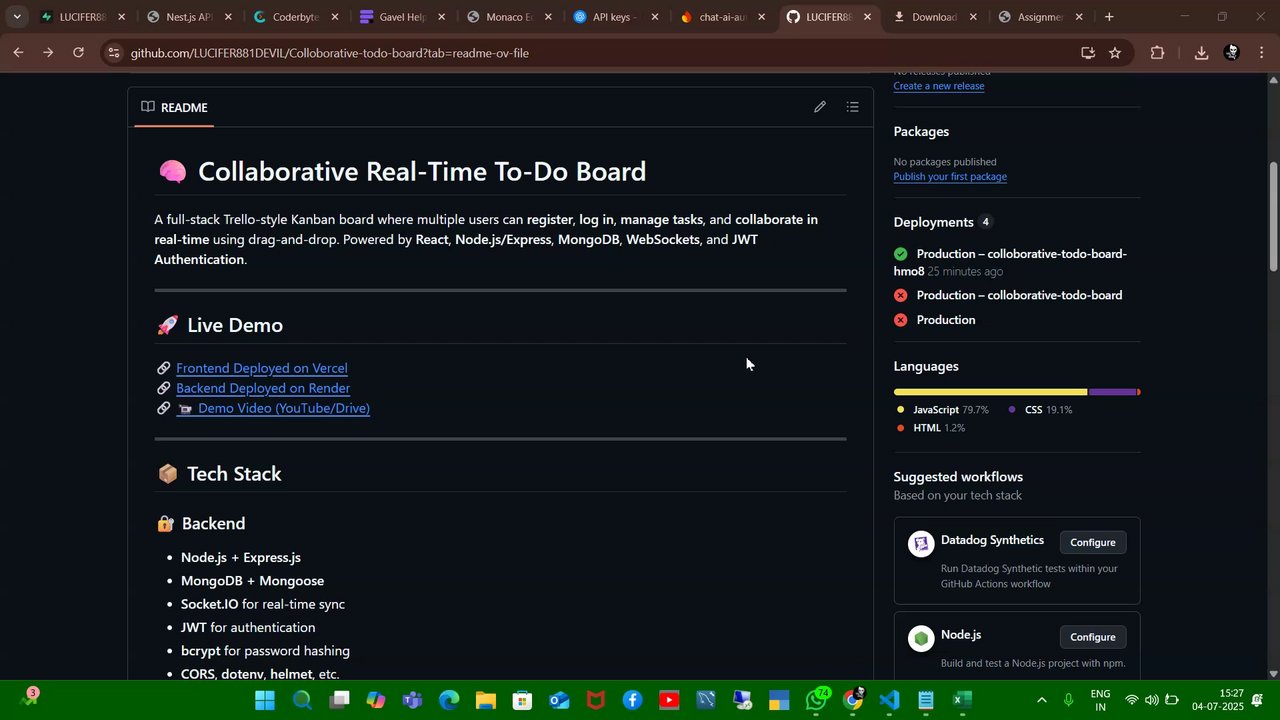This screenshot has height=720, width=1280.
Task: Open McAfee from the taskbar
Action: [596, 700]
